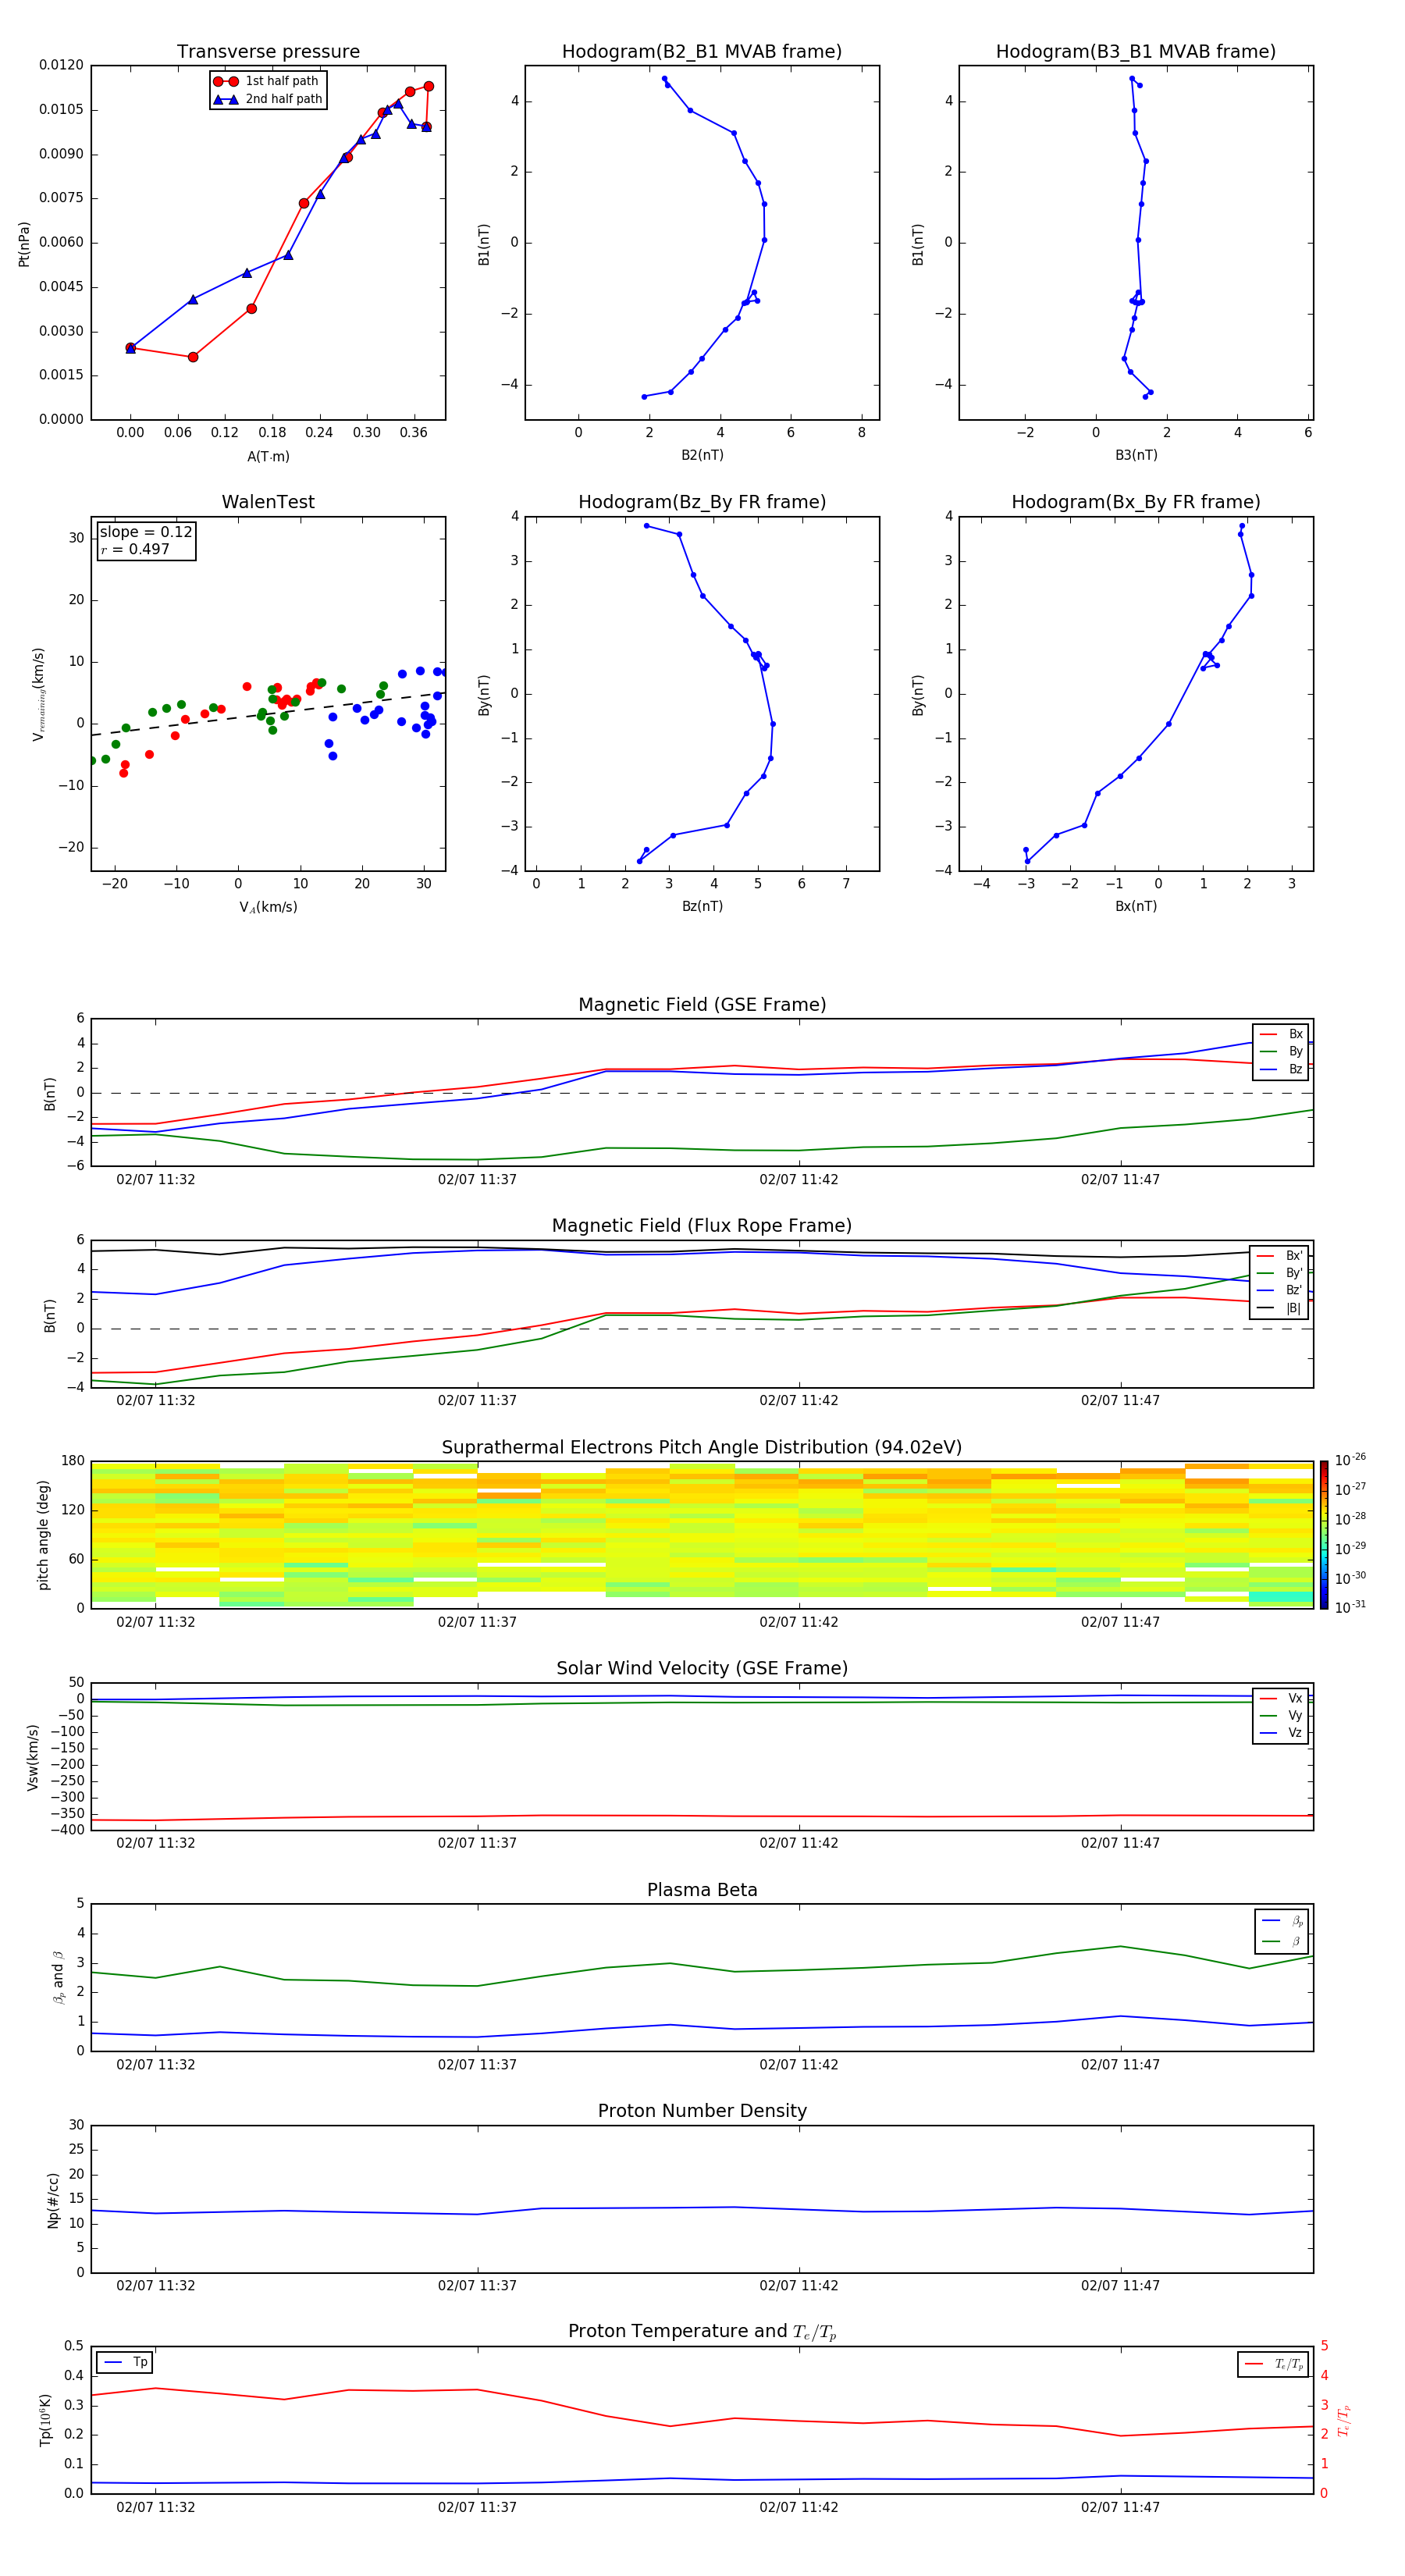Click the 'Hodogram(Bz_By FR frame)' title
The width and height of the screenshot is (1405, 2576).
click(x=702, y=502)
